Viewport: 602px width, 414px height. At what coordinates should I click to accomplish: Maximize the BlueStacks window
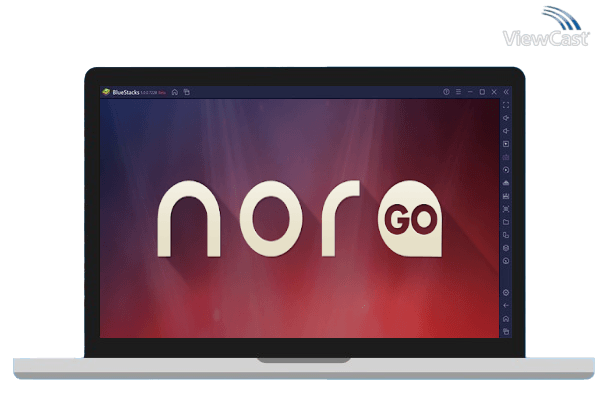[482, 92]
